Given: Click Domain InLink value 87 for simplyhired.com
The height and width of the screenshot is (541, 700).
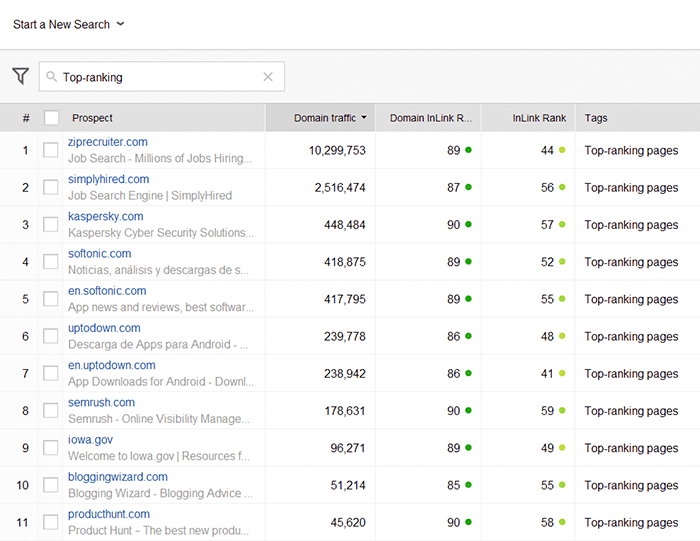Looking at the screenshot, I should pos(454,187).
